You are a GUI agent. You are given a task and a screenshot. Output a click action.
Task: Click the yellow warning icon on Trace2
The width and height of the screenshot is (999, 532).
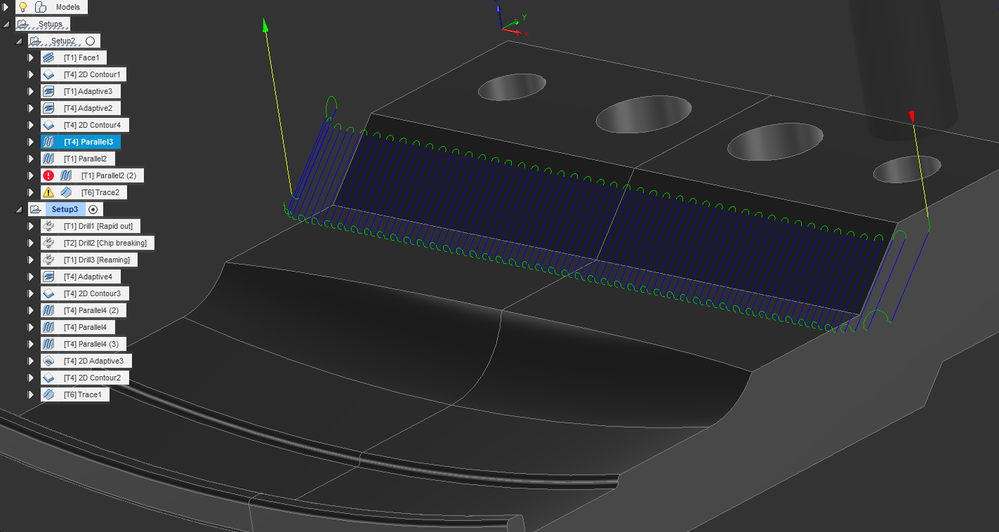(x=48, y=192)
